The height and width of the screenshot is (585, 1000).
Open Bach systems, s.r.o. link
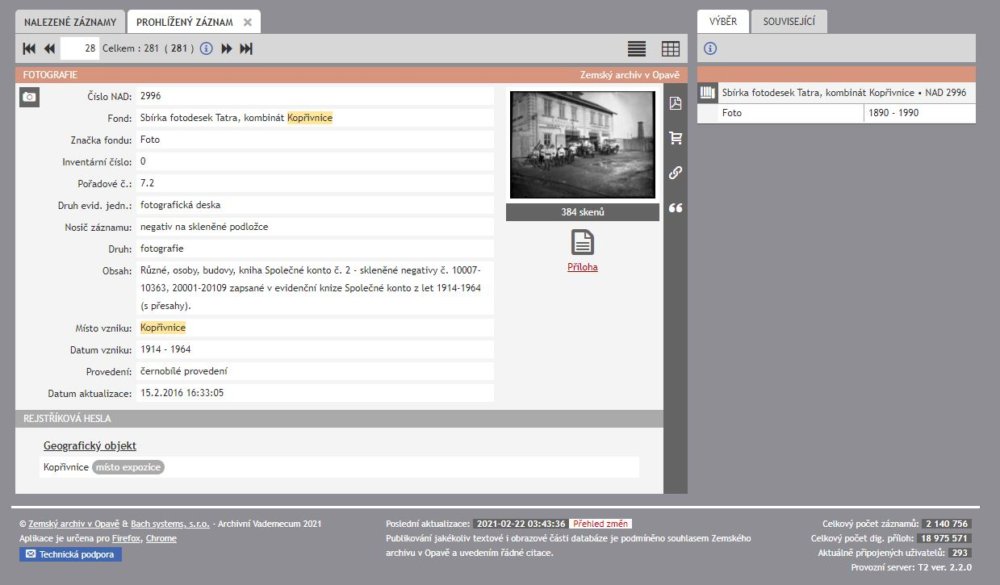(170, 524)
